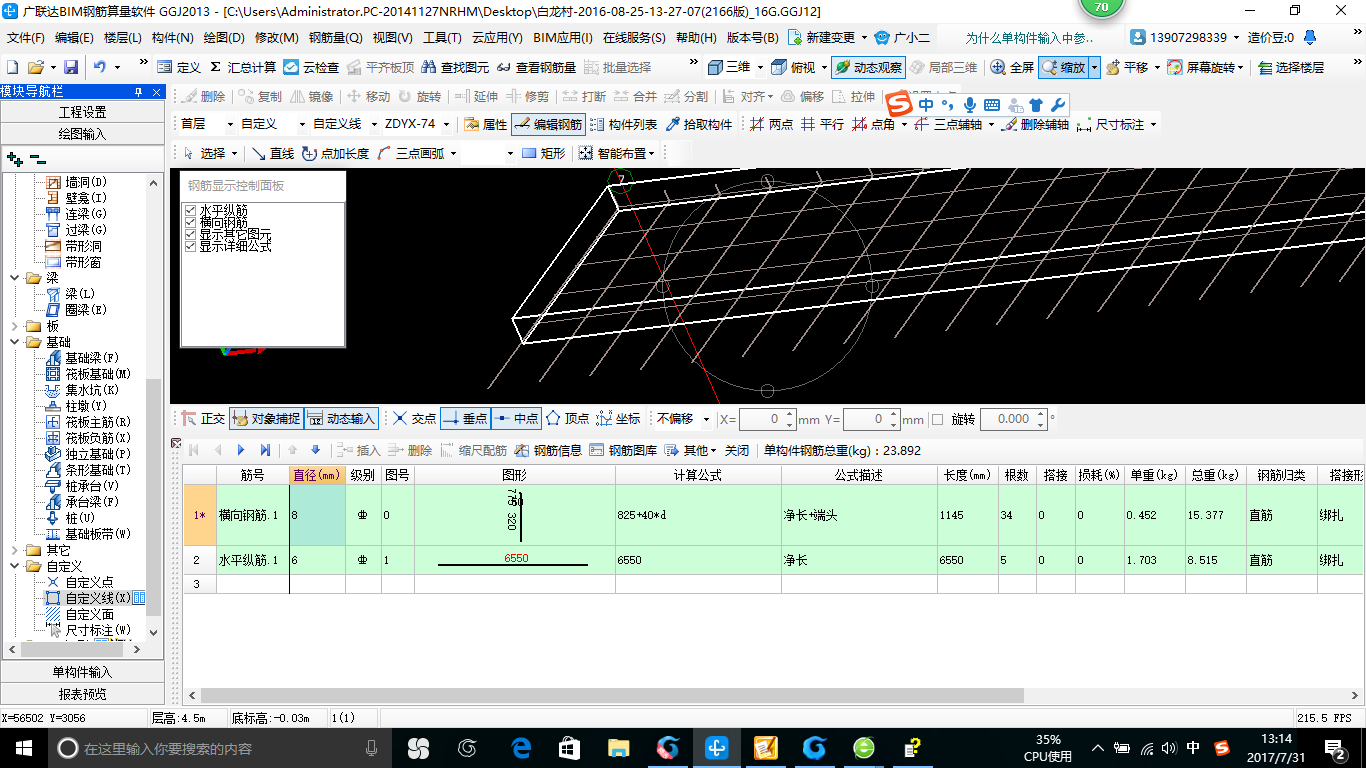The height and width of the screenshot is (768, 1366).
Task: Open the 帮助(H) menu
Action: coord(696,38)
